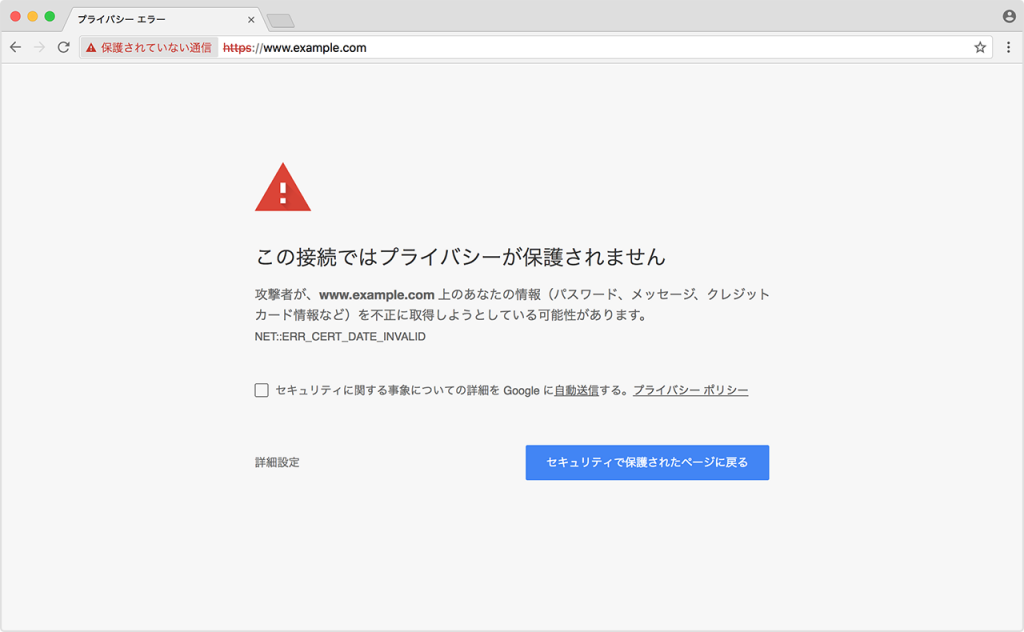The height and width of the screenshot is (632, 1024).
Task: Reload the current page
Action: coord(62,47)
